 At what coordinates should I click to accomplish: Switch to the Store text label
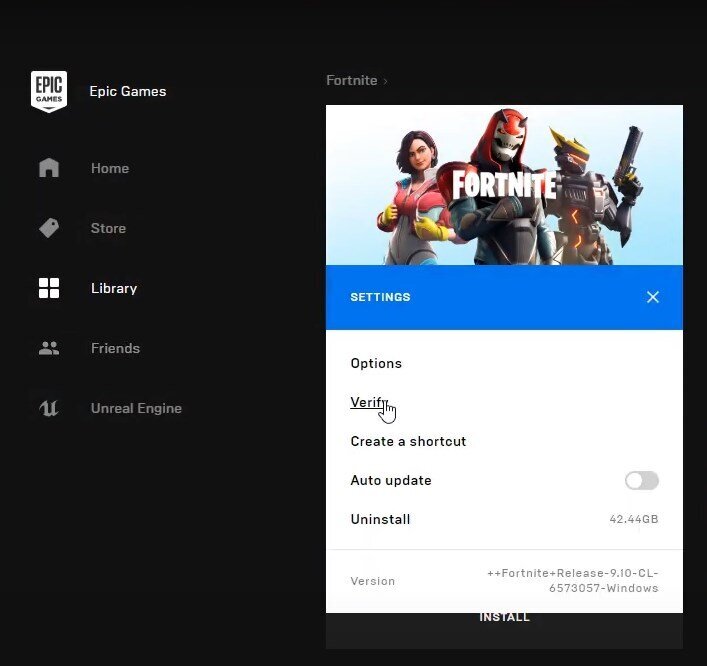(108, 228)
